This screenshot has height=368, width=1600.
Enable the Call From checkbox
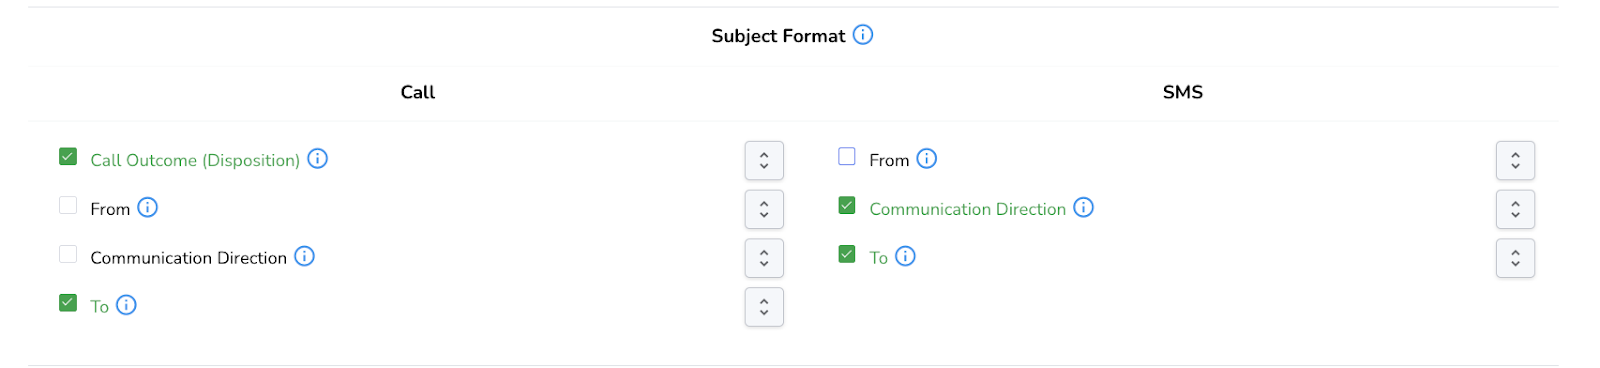(x=68, y=206)
